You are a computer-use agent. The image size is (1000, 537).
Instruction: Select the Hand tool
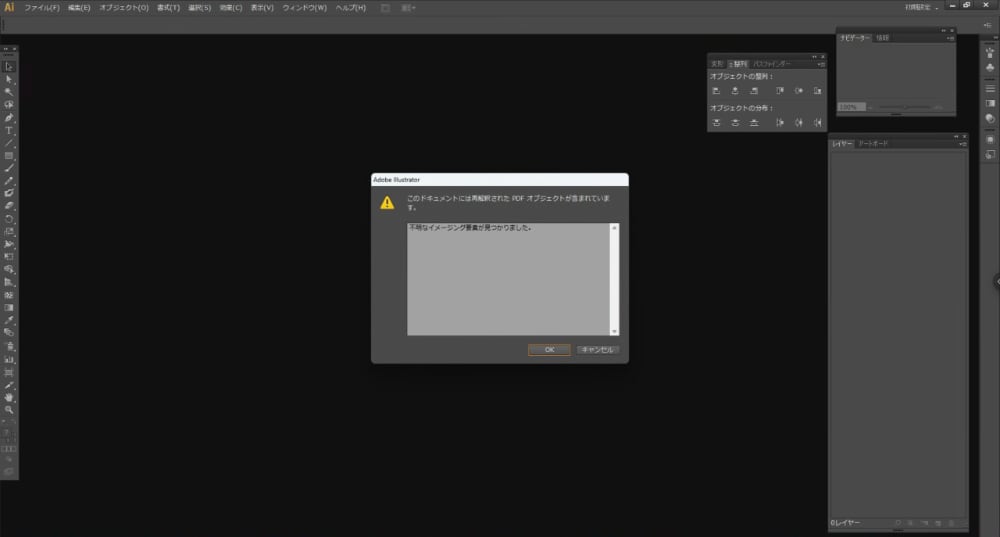(x=9, y=397)
